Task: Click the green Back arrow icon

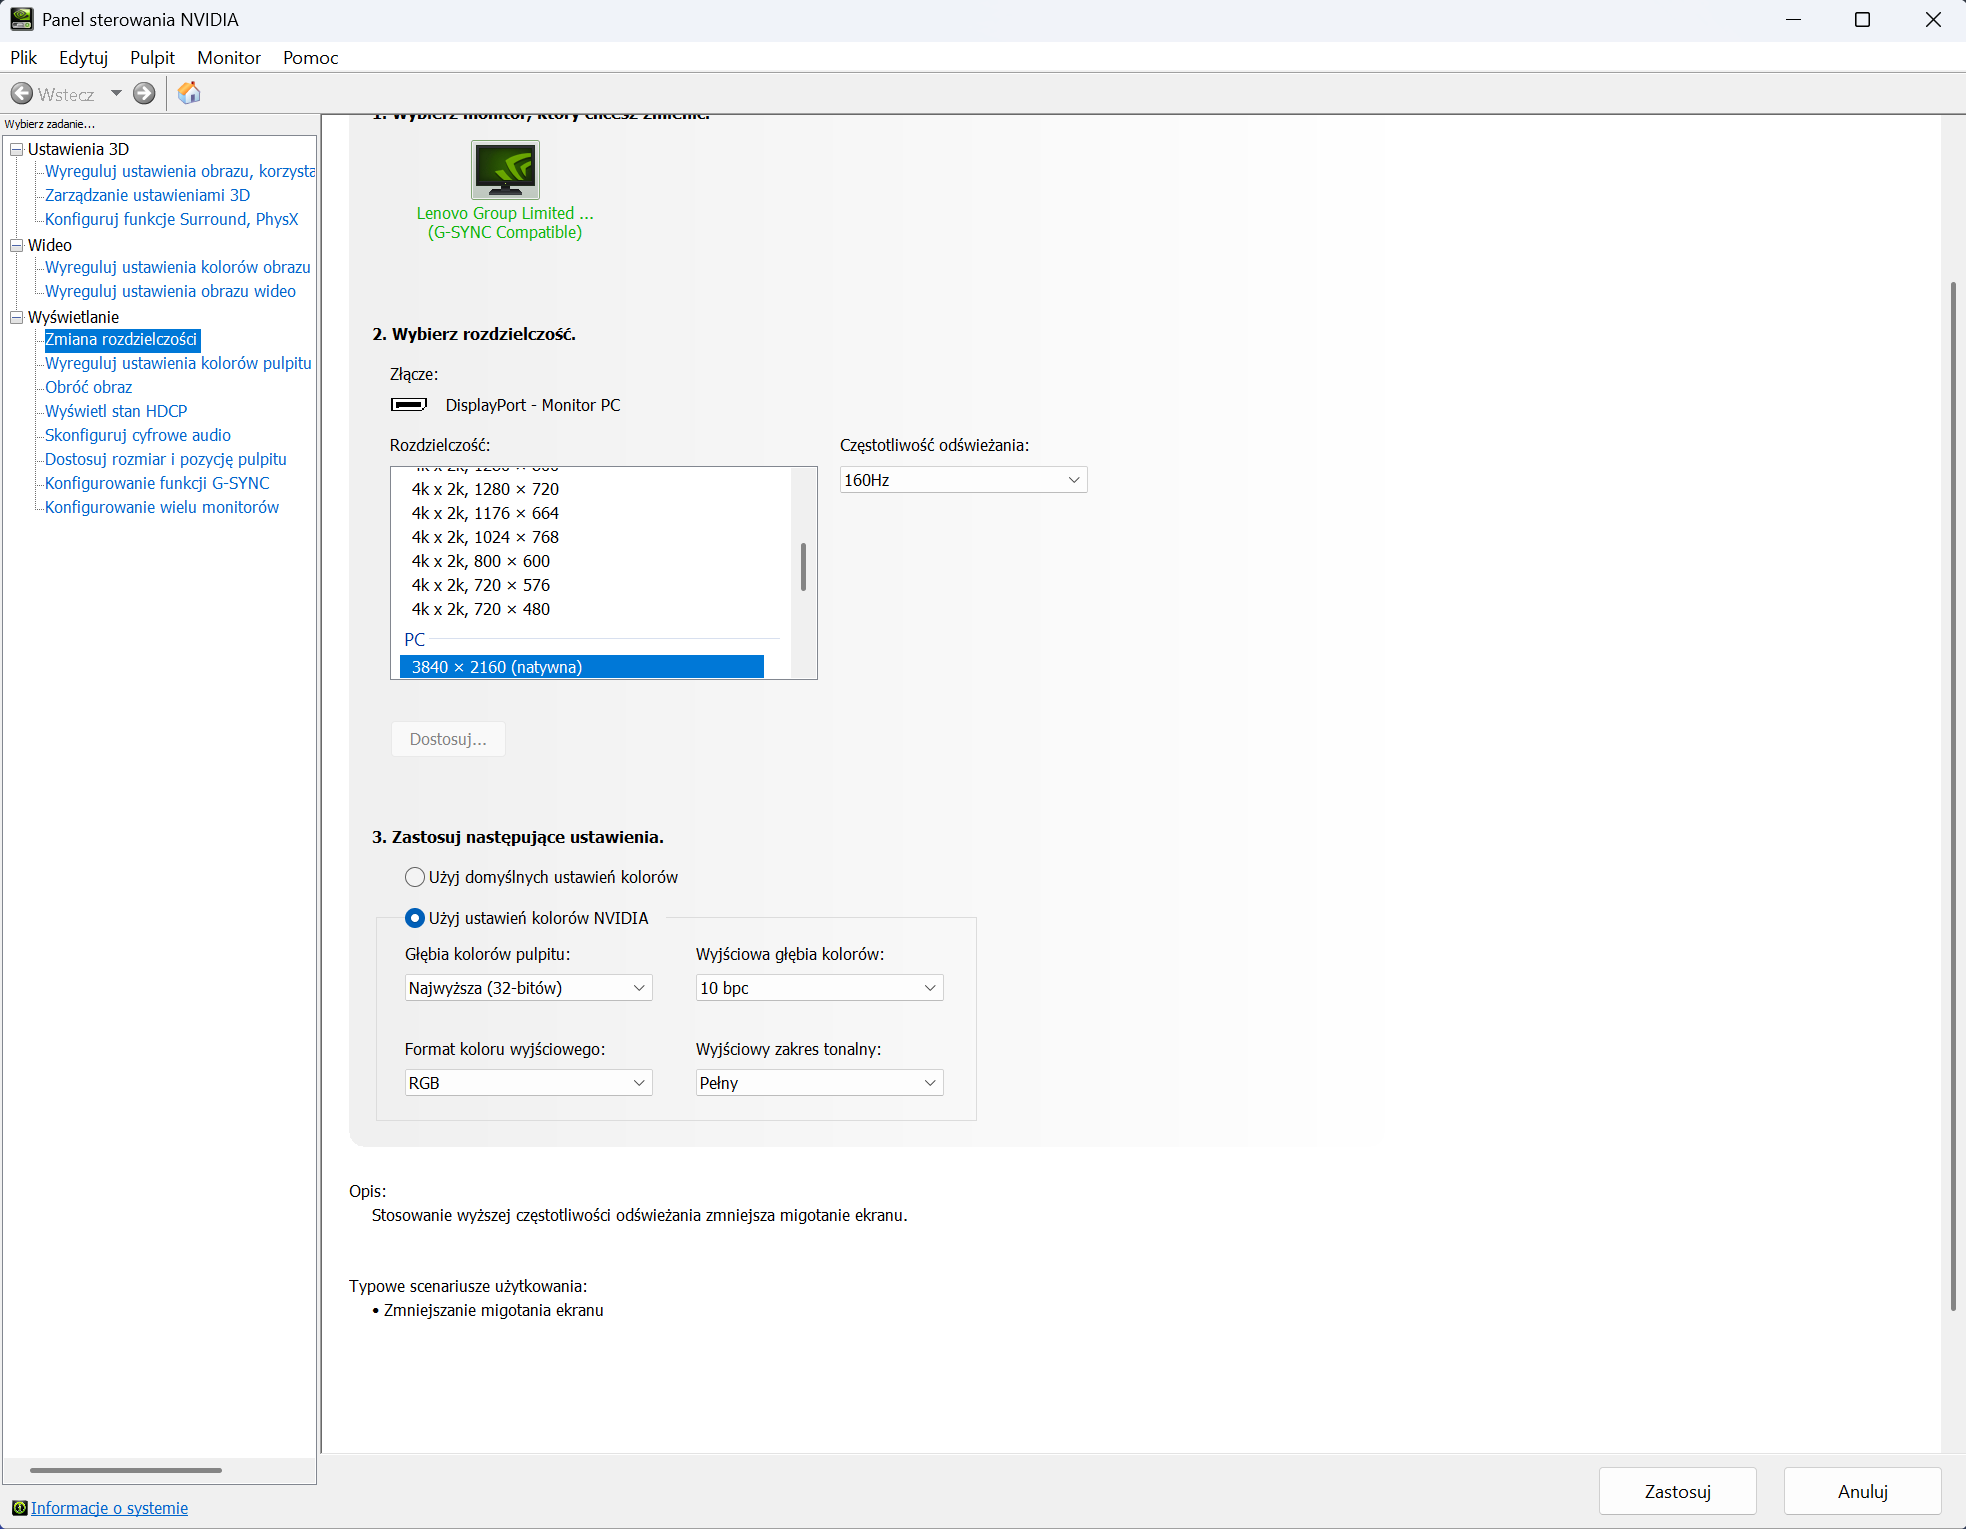Action: pos(22,94)
